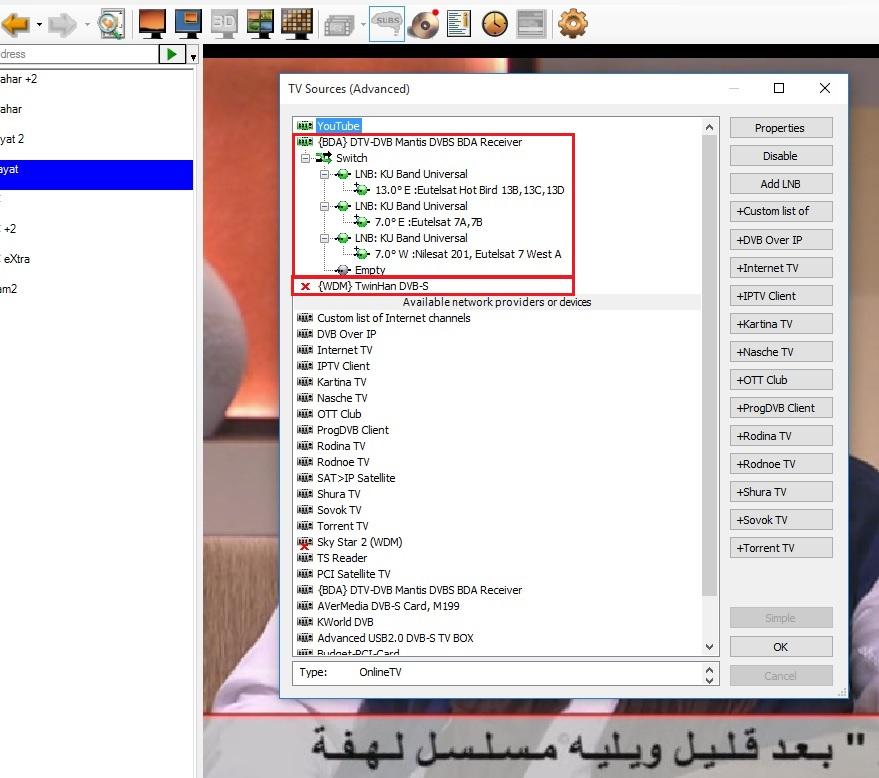Select the 13.0°E Eutelsat Hot Bird satellite row

tap(469, 190)
